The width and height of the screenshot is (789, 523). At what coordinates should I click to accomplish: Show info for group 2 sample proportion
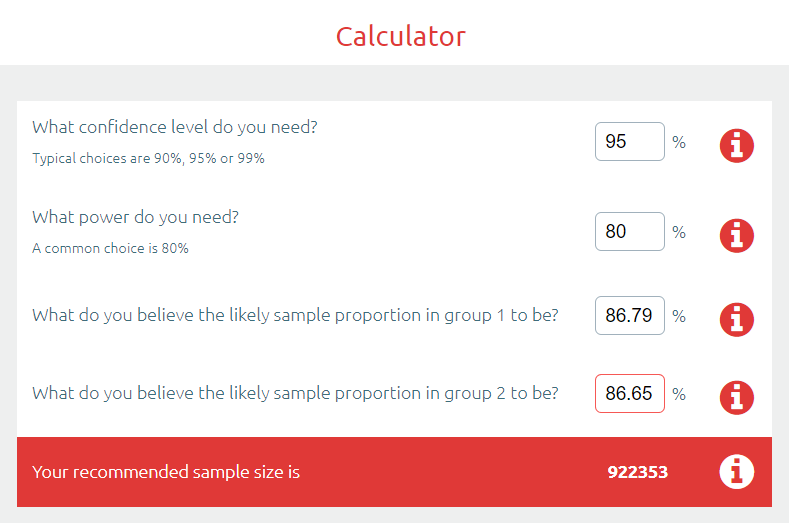[737, 397]
